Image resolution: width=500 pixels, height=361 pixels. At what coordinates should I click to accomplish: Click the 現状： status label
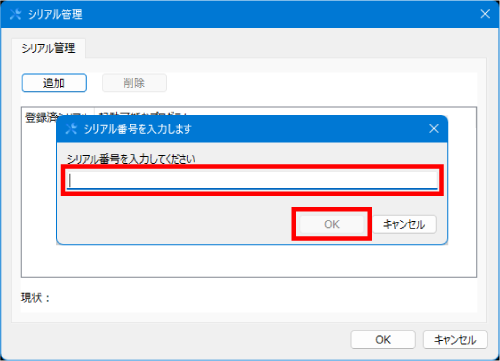coord(36,298)
